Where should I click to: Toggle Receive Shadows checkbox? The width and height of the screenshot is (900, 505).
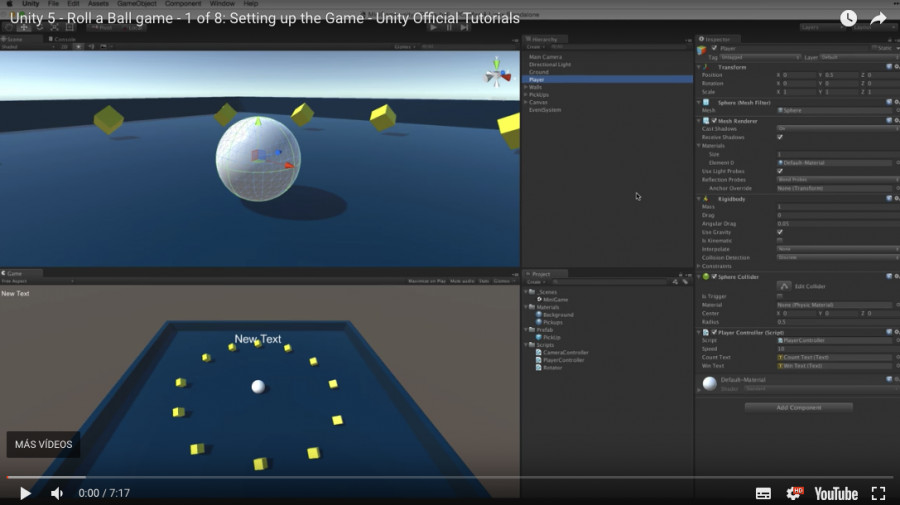tap(779, 137)
